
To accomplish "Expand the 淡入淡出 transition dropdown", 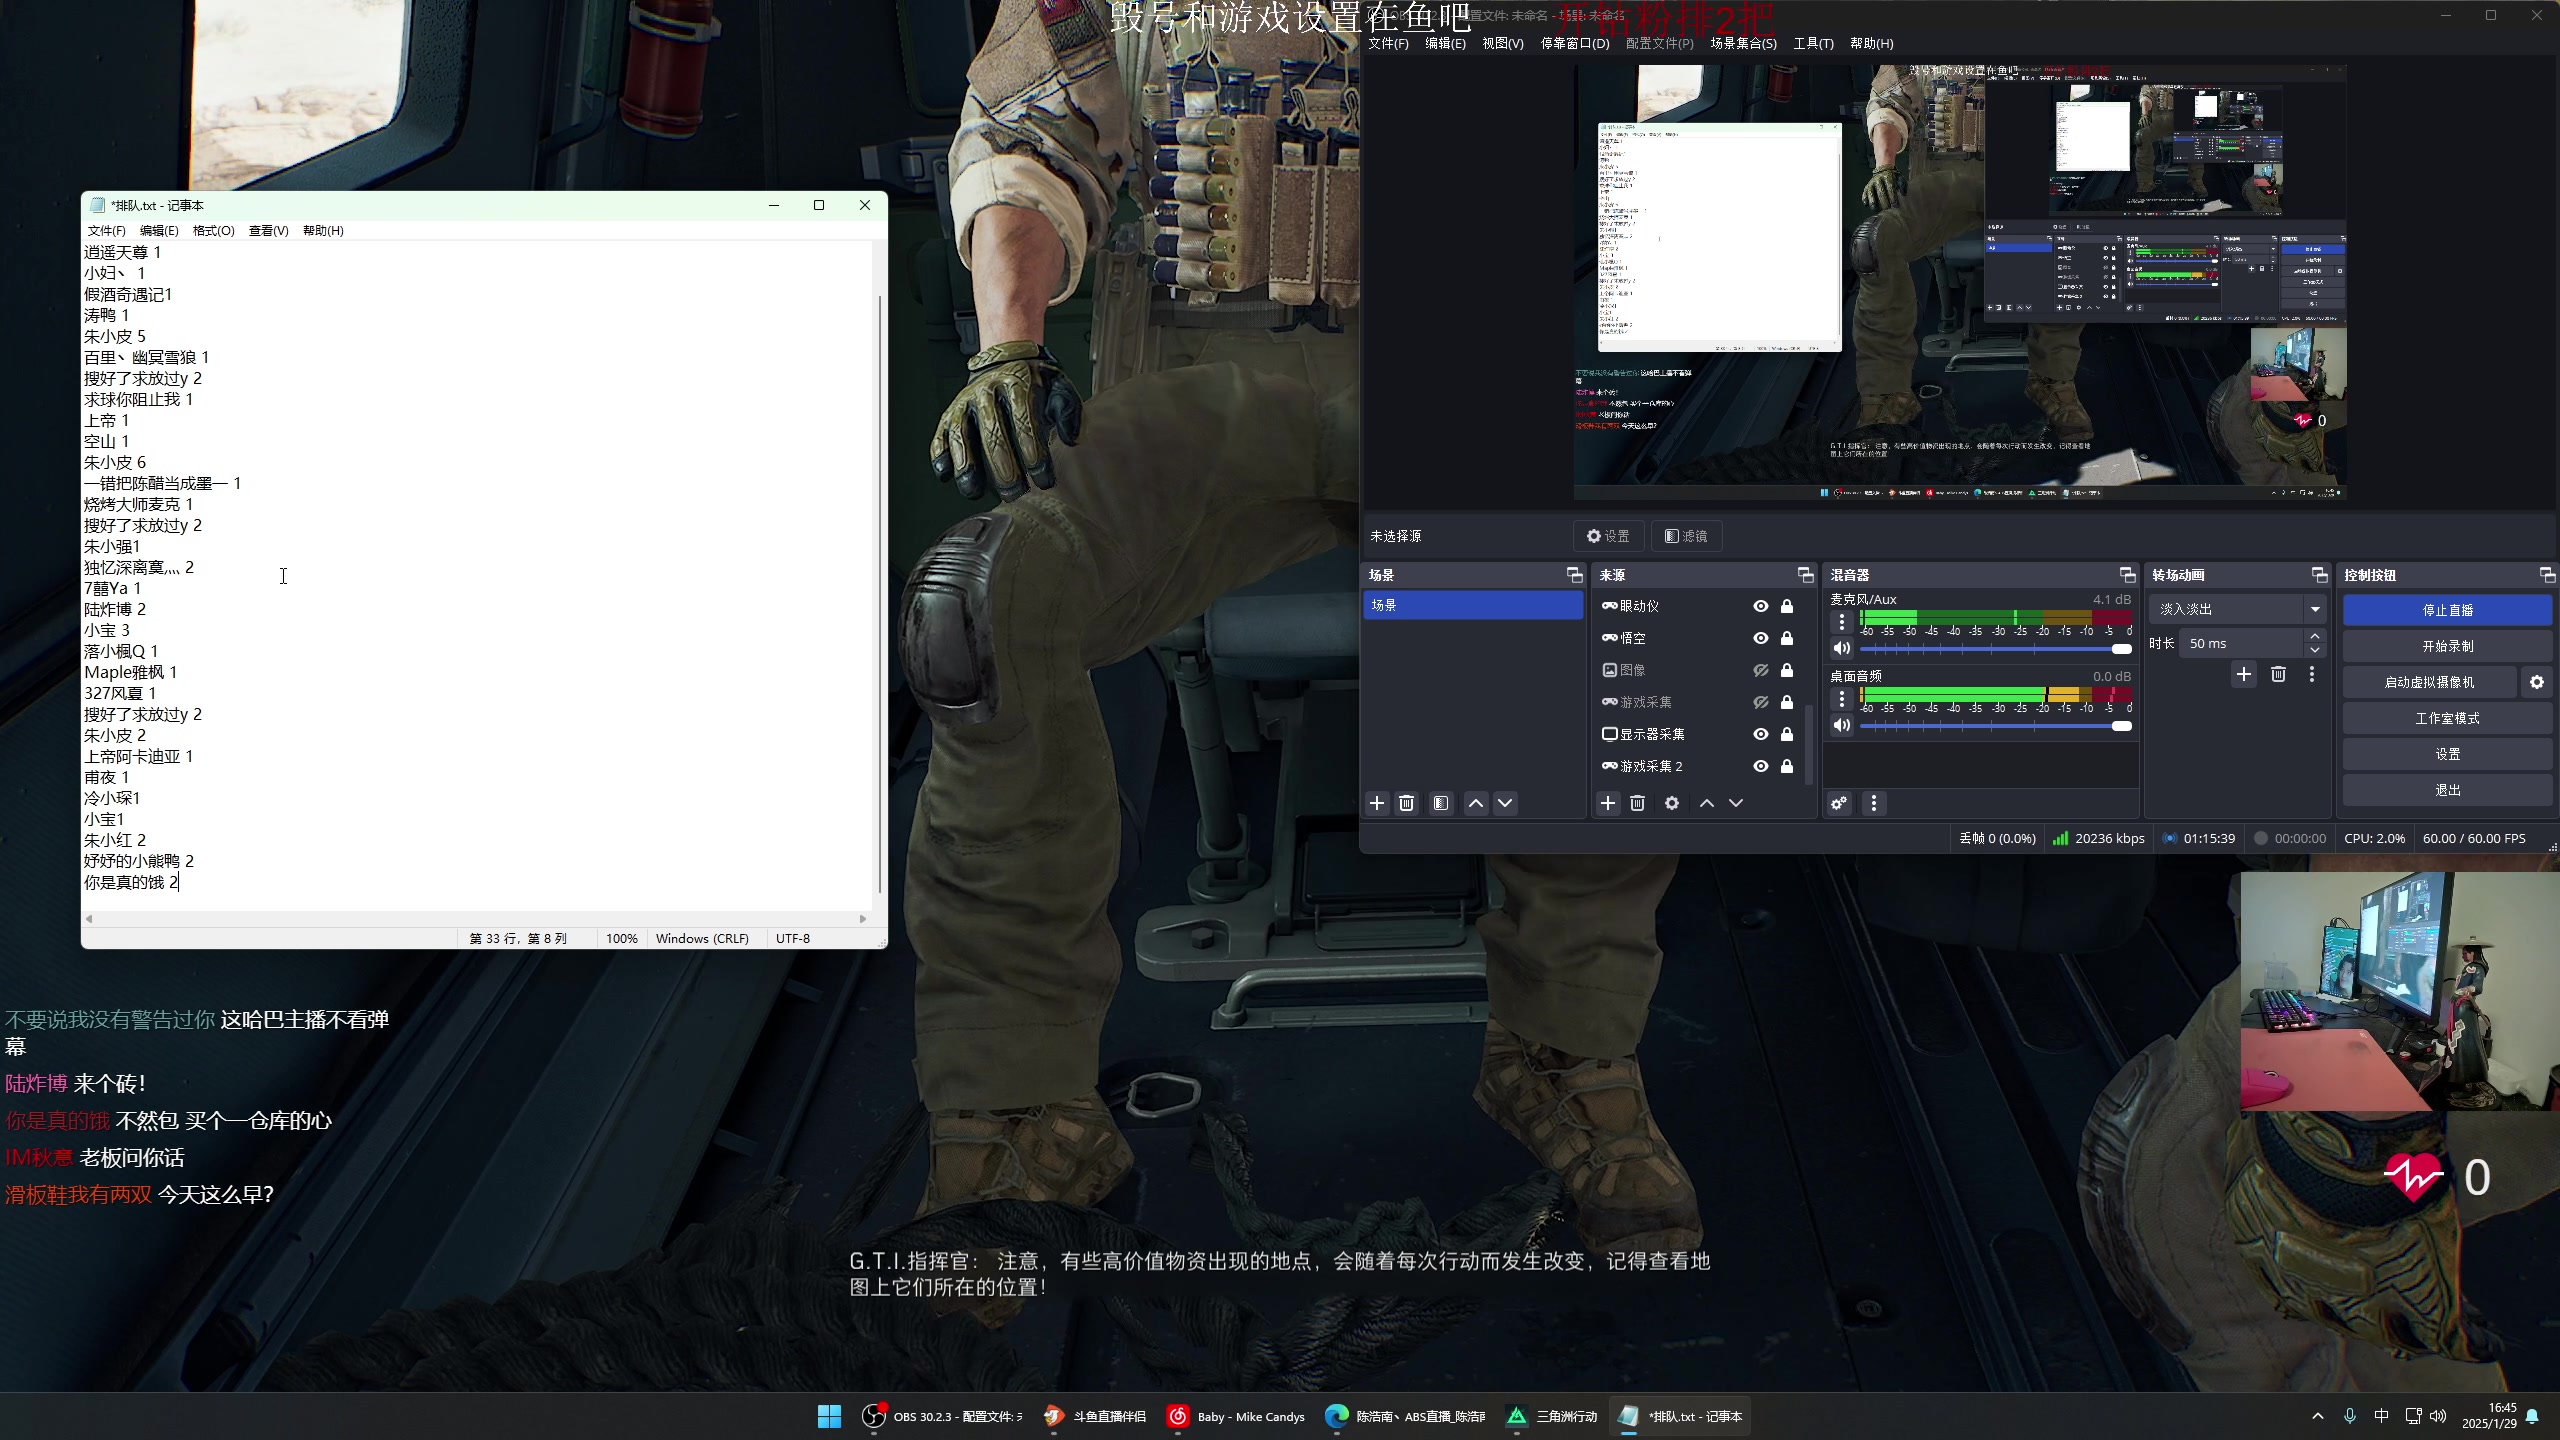I will [x=2315, y=609].
